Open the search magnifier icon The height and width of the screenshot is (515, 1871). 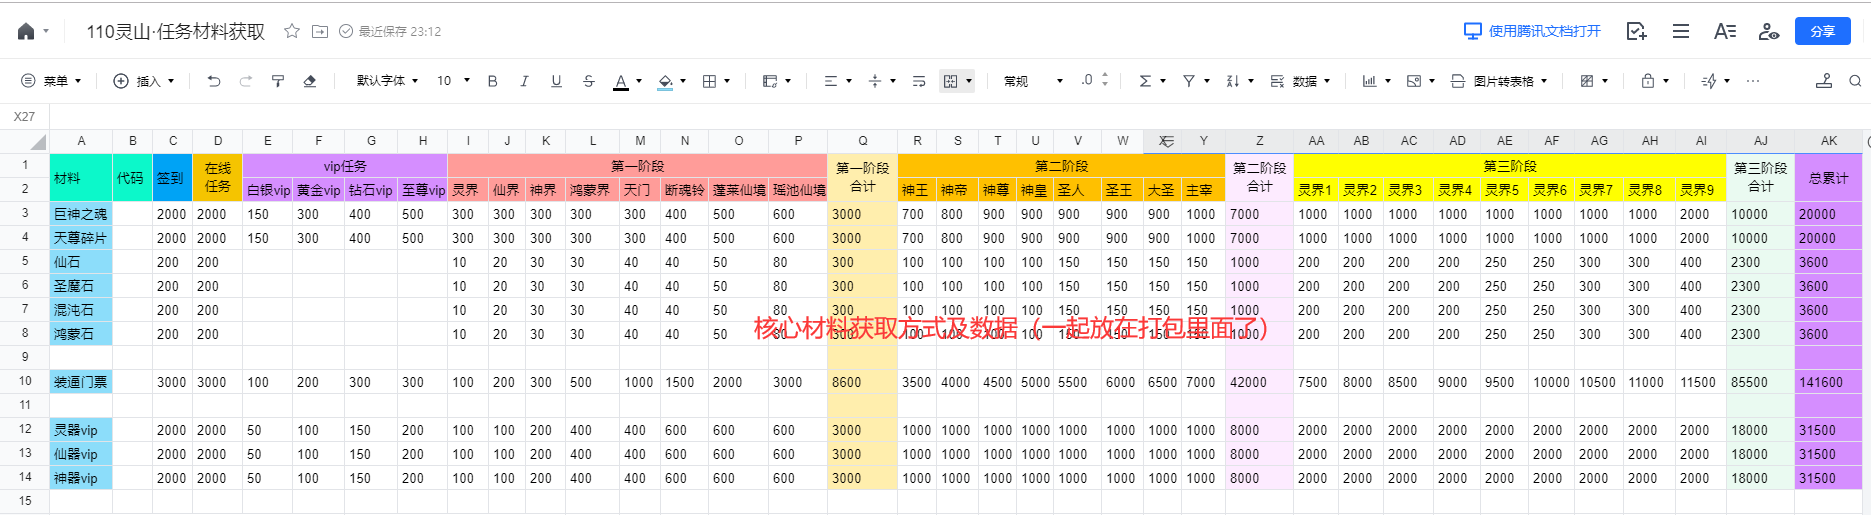click(1855, 81)
